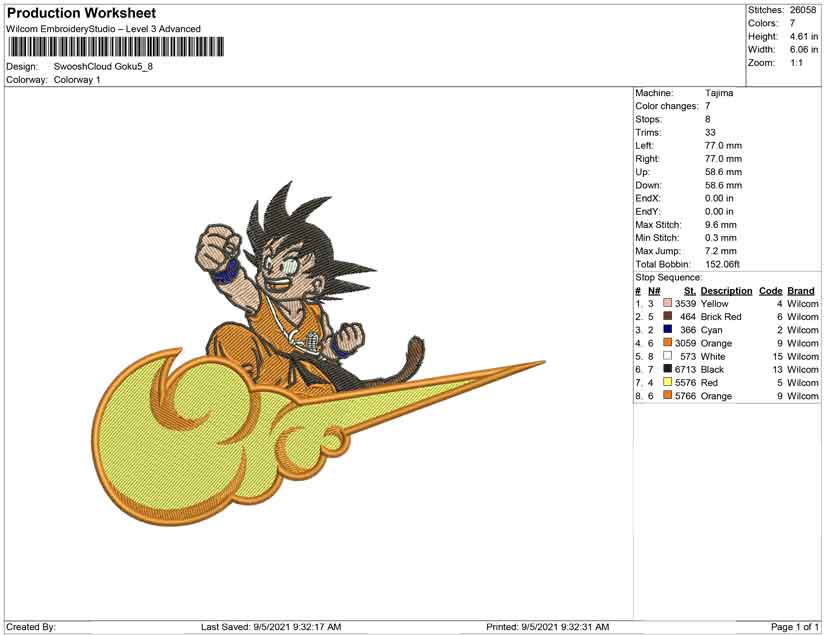Click the Cyan thread color swatch
825x635 pixels.
[668, 330]
